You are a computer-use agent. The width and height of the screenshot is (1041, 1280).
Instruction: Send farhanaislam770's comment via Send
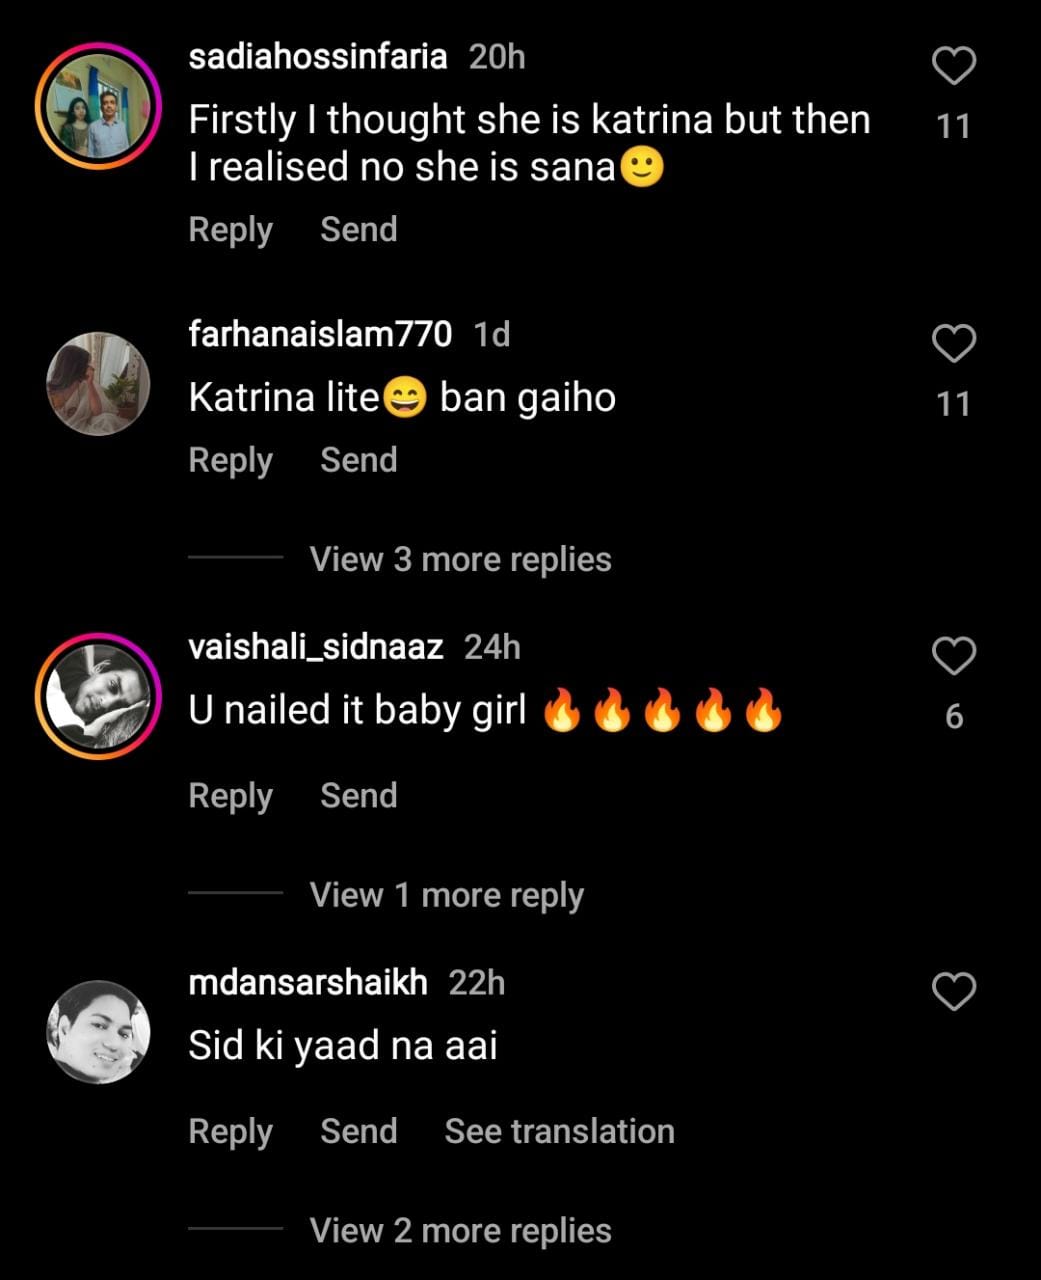tap(358, 460)
